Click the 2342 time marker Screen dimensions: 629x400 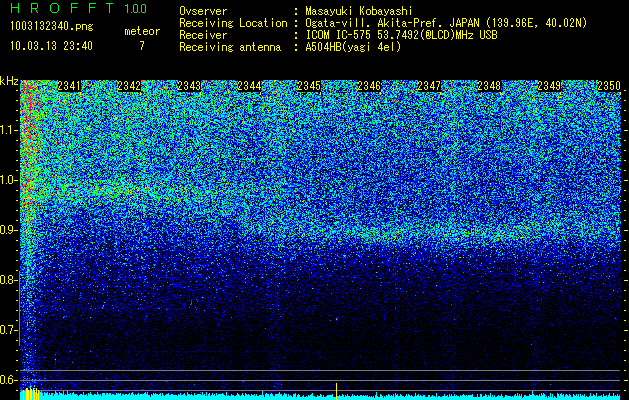pos(129,86)
